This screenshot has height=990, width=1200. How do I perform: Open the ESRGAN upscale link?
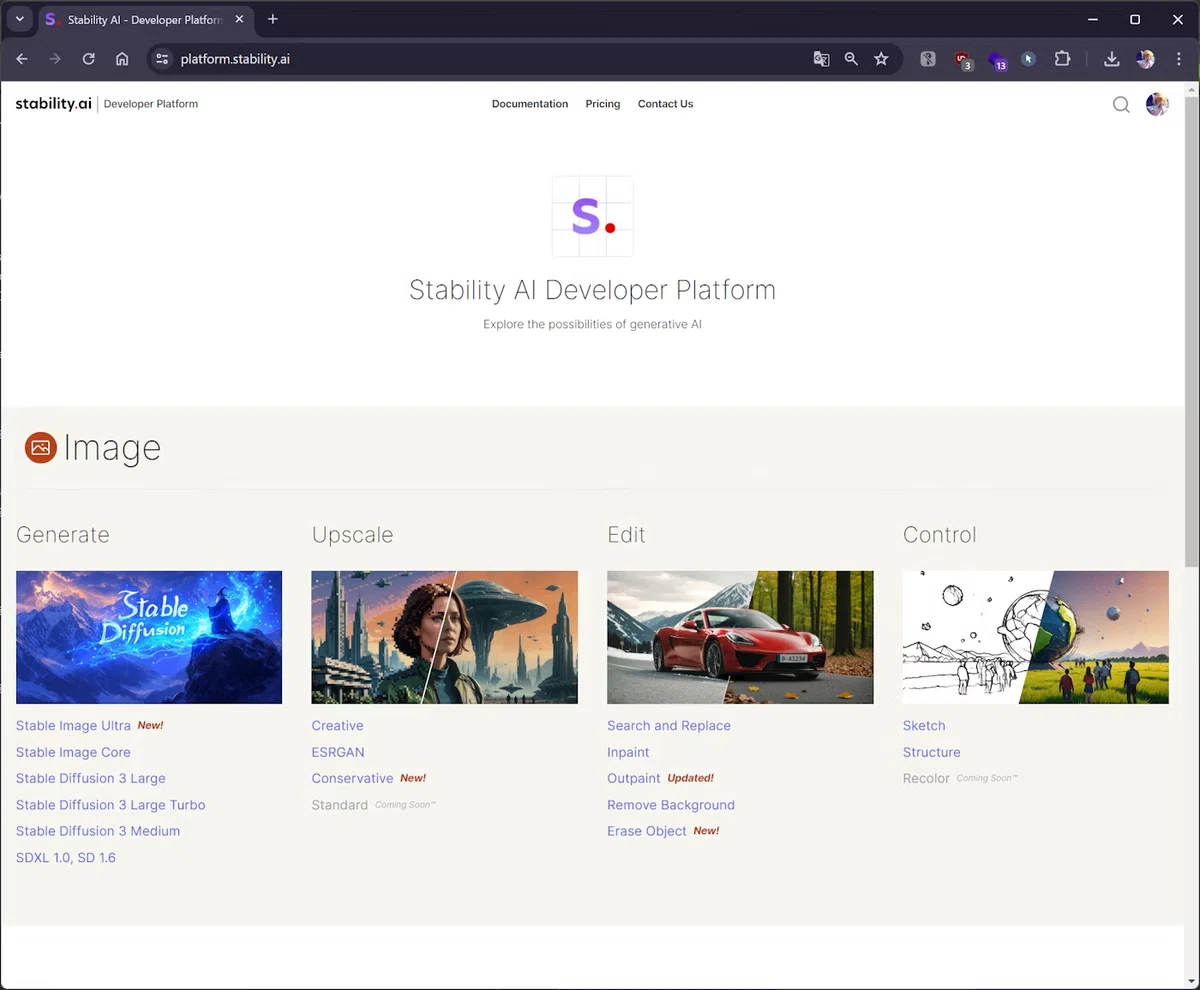[338, 752]
